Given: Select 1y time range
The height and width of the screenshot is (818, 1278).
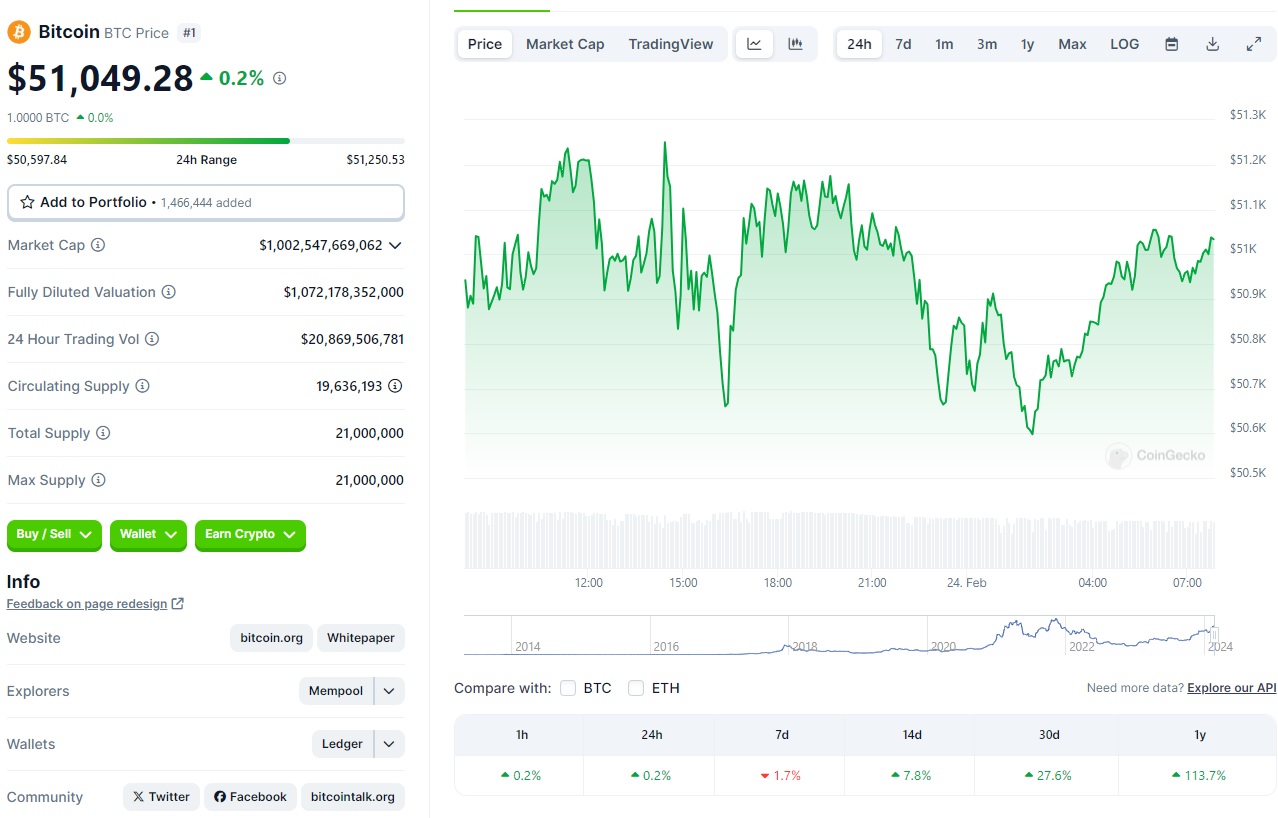Looking at the screenshot, I should point(1027,44).
